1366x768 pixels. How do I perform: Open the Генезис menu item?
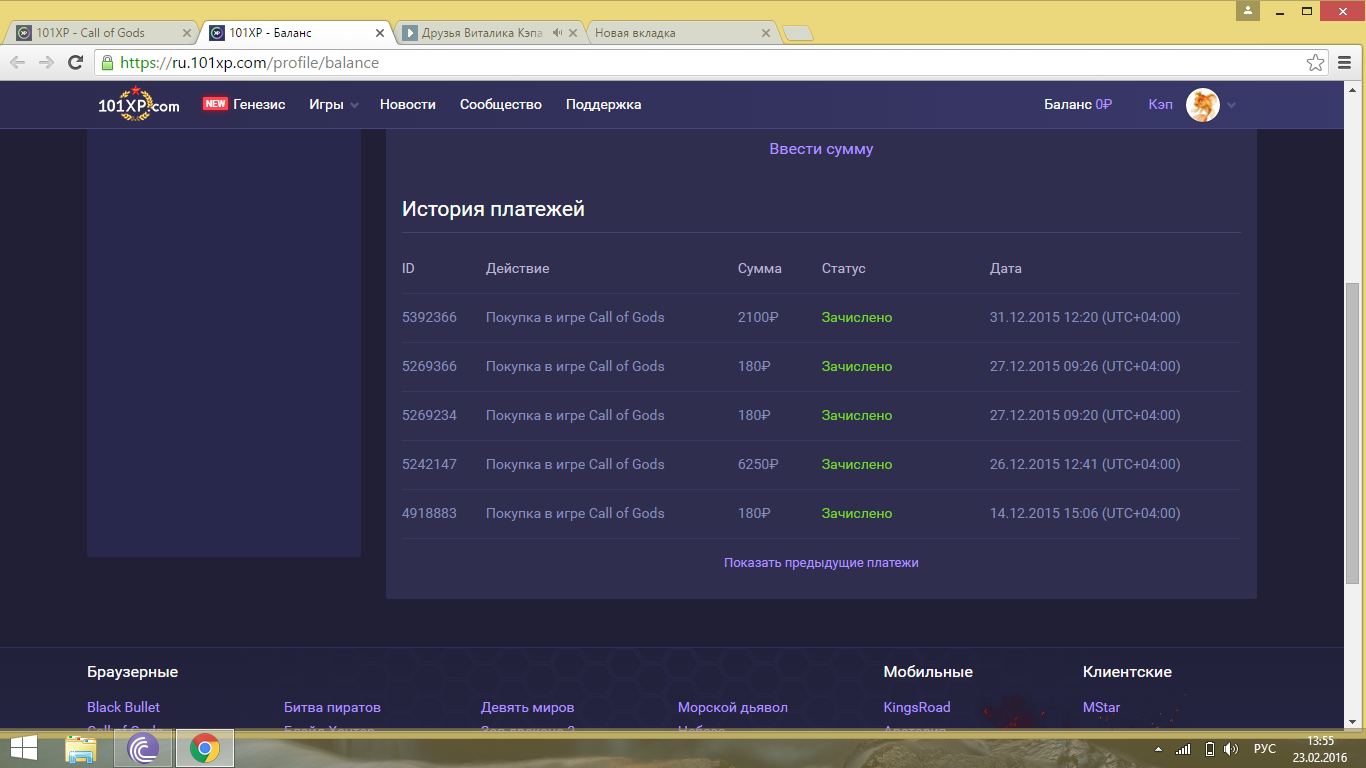259,104
